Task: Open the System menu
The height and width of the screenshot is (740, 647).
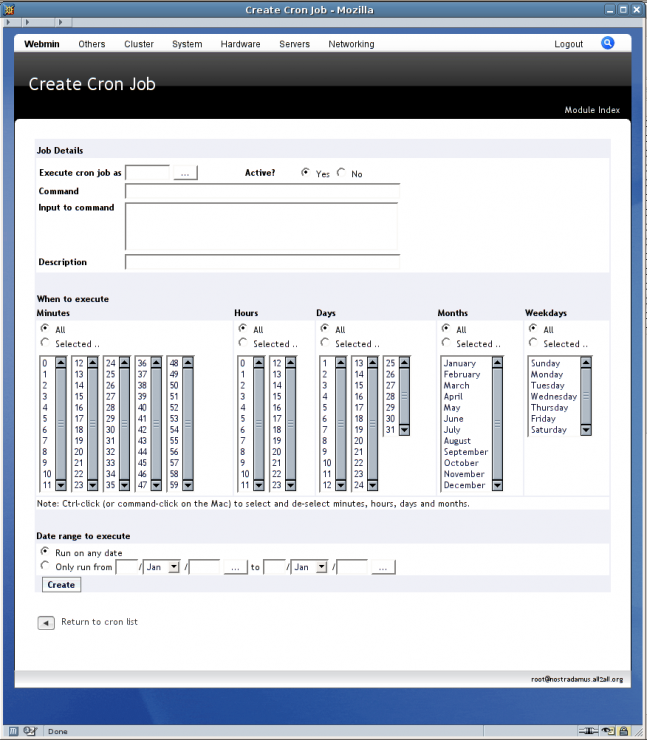Action: click(186, 44)
